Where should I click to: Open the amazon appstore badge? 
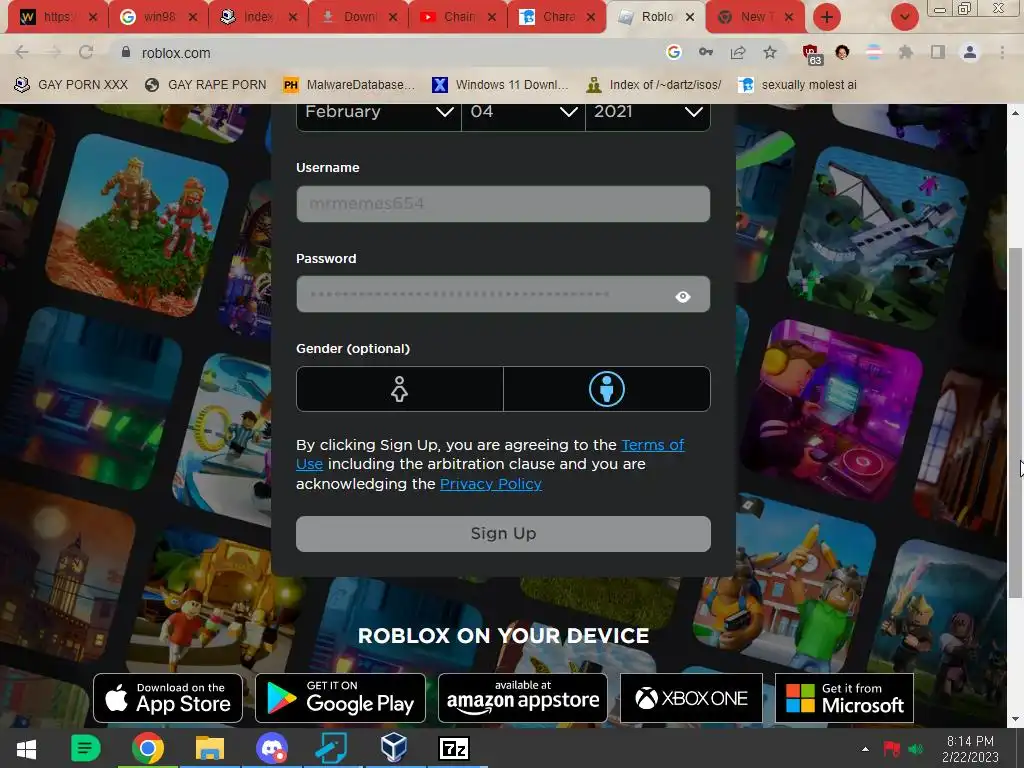(522, 698)
